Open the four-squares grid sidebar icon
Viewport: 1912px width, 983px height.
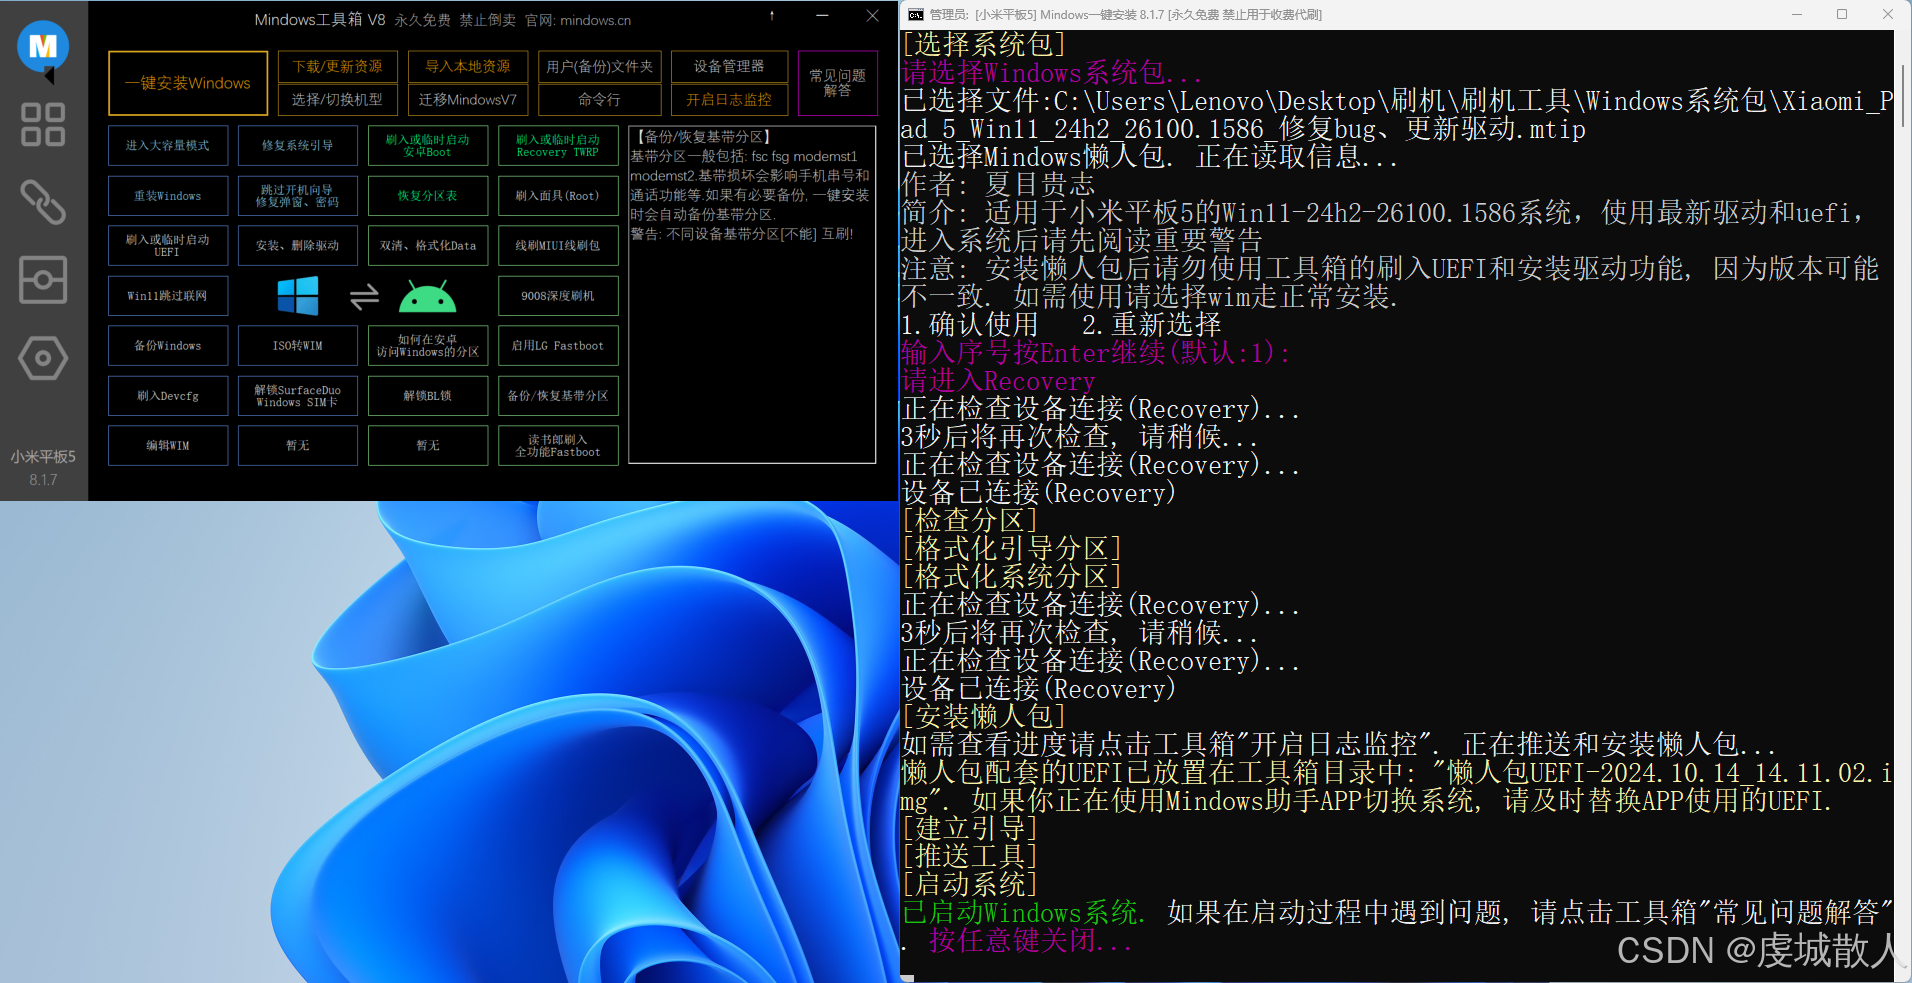[43, 125]
